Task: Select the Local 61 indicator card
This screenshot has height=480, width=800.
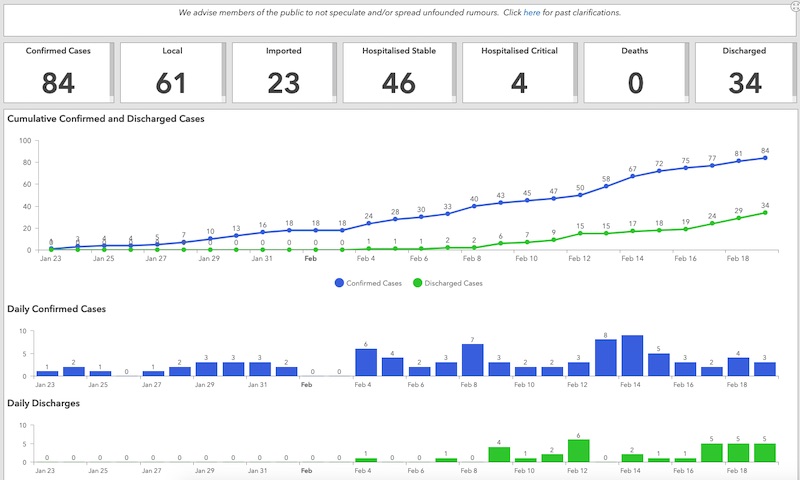Action: [x=172, y=72]
